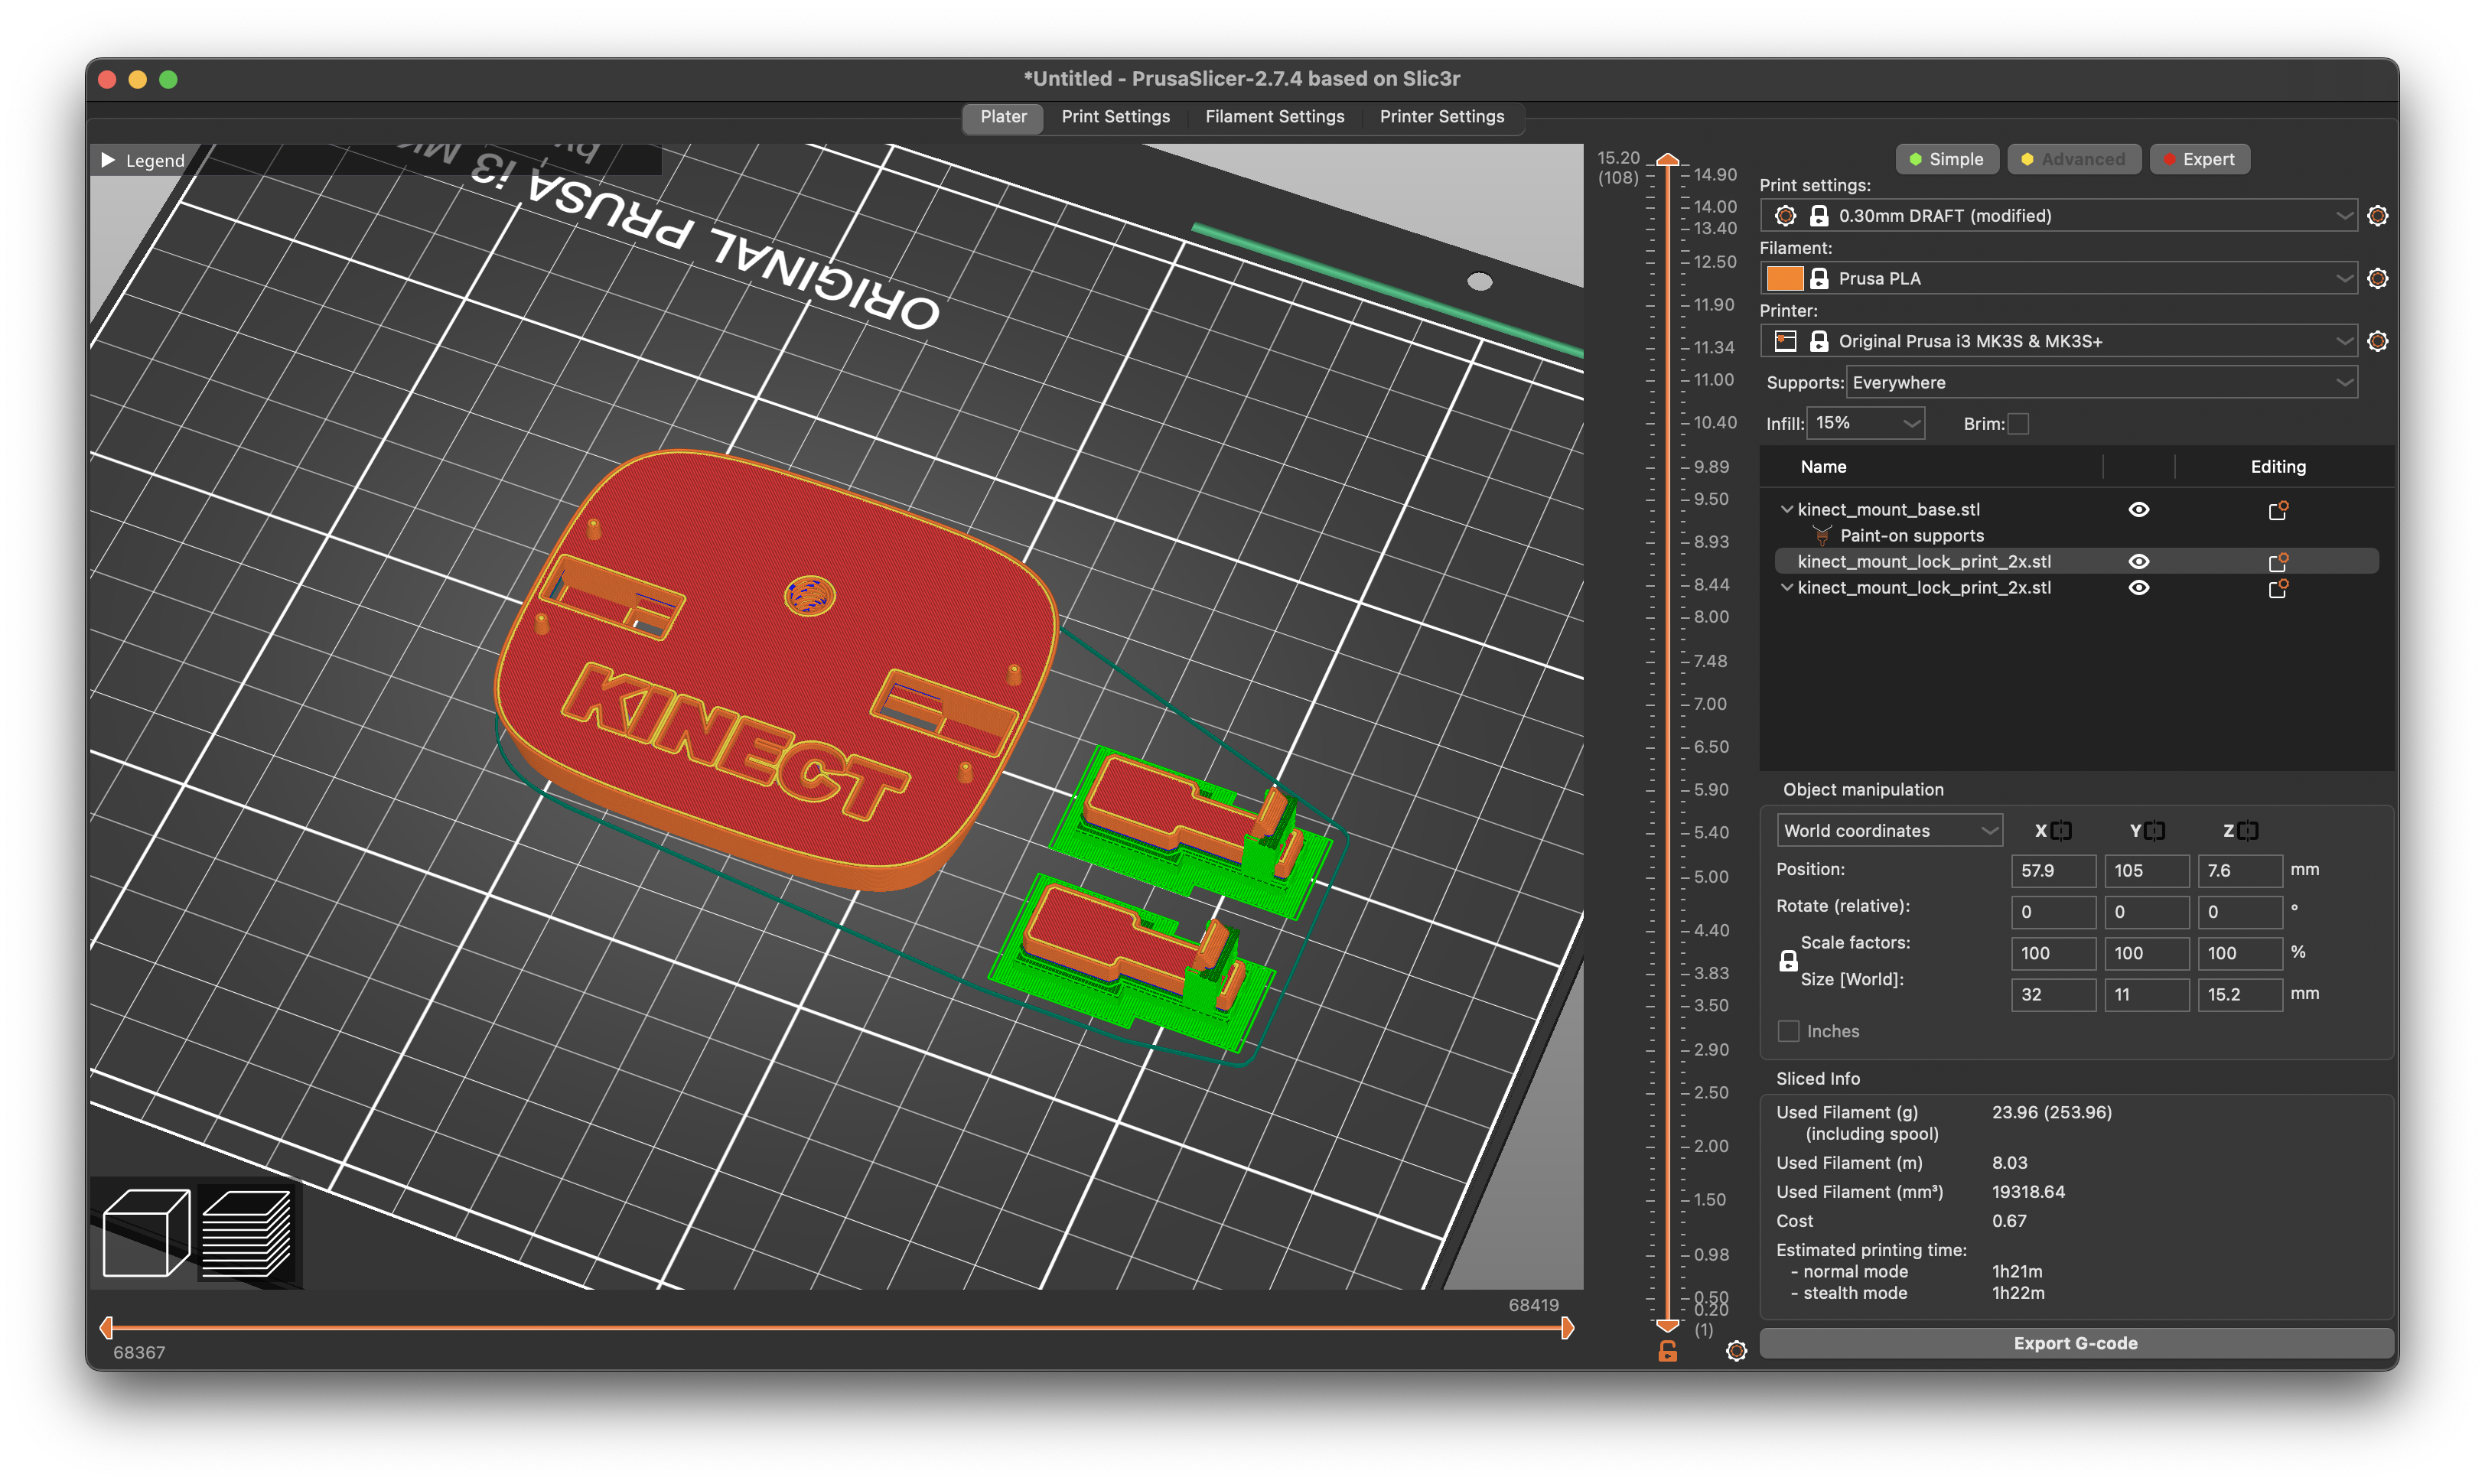This screenshot has height=1484, width=2485.
Task: Click Export G-code button
Action: pos(2075,1344)
